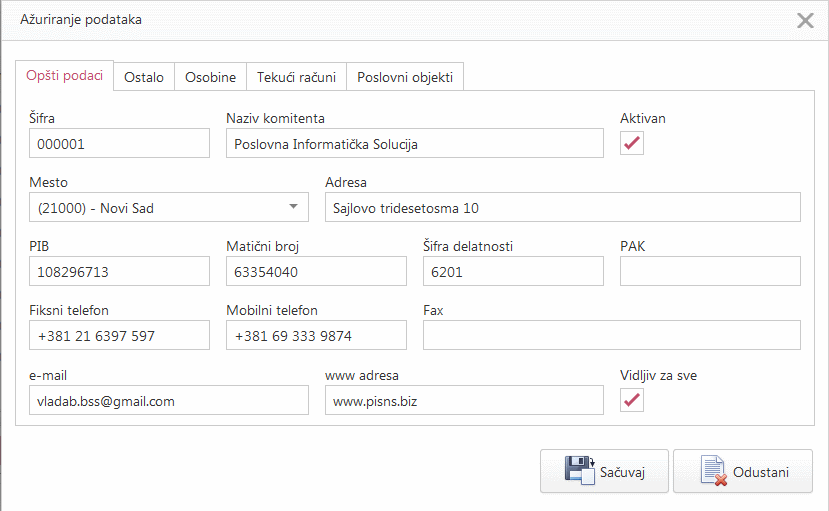829x511 pixels.
Task: Switch to the Ostalo tab
Action: pyautogui.click(x=144, y=77)
